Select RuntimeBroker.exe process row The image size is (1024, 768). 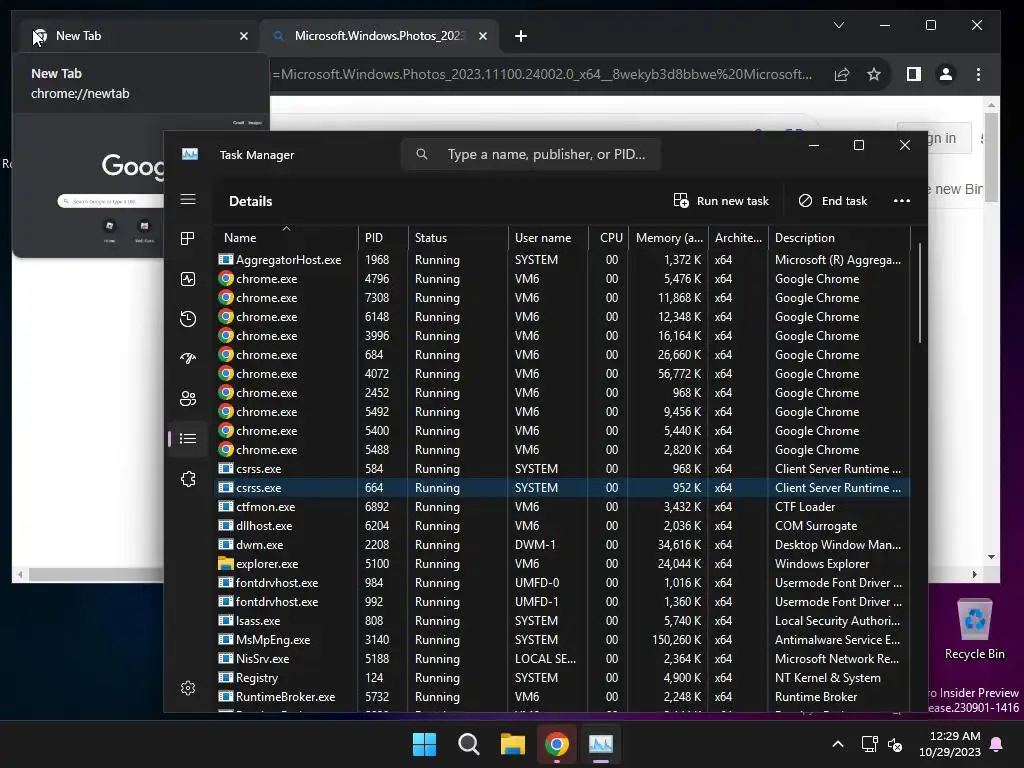click(562, 697)
